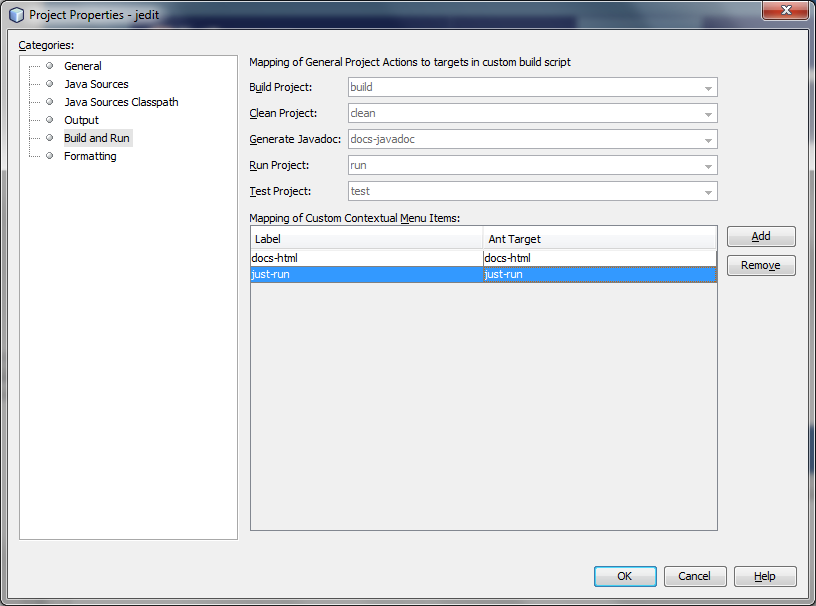Go to the Output category
This screenshot has height=606, width=816.
(x=81, y=120)
